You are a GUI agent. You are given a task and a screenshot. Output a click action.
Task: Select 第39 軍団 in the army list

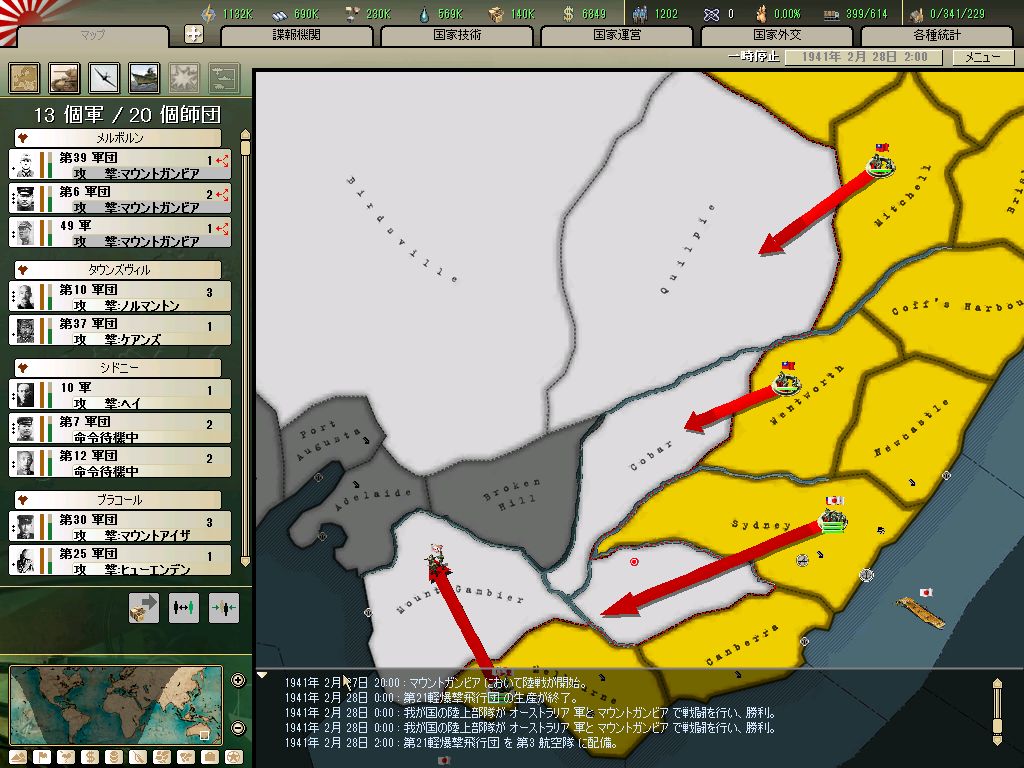click(120, 165)
